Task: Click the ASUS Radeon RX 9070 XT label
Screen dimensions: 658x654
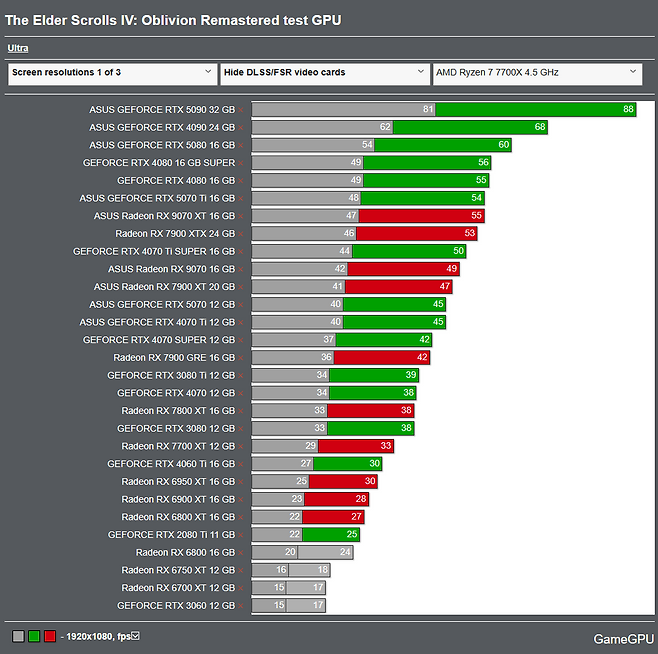Action: tap(164, 216)
